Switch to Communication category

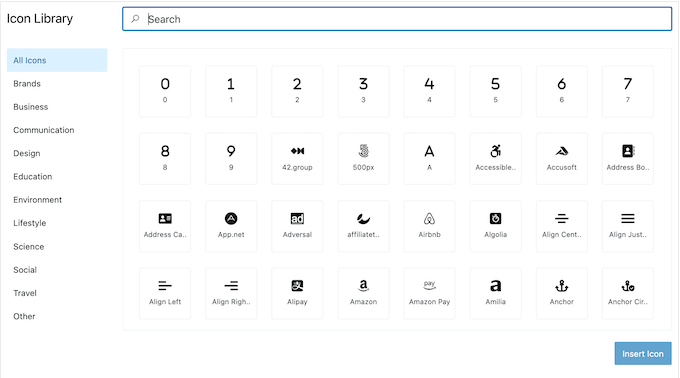57,130
